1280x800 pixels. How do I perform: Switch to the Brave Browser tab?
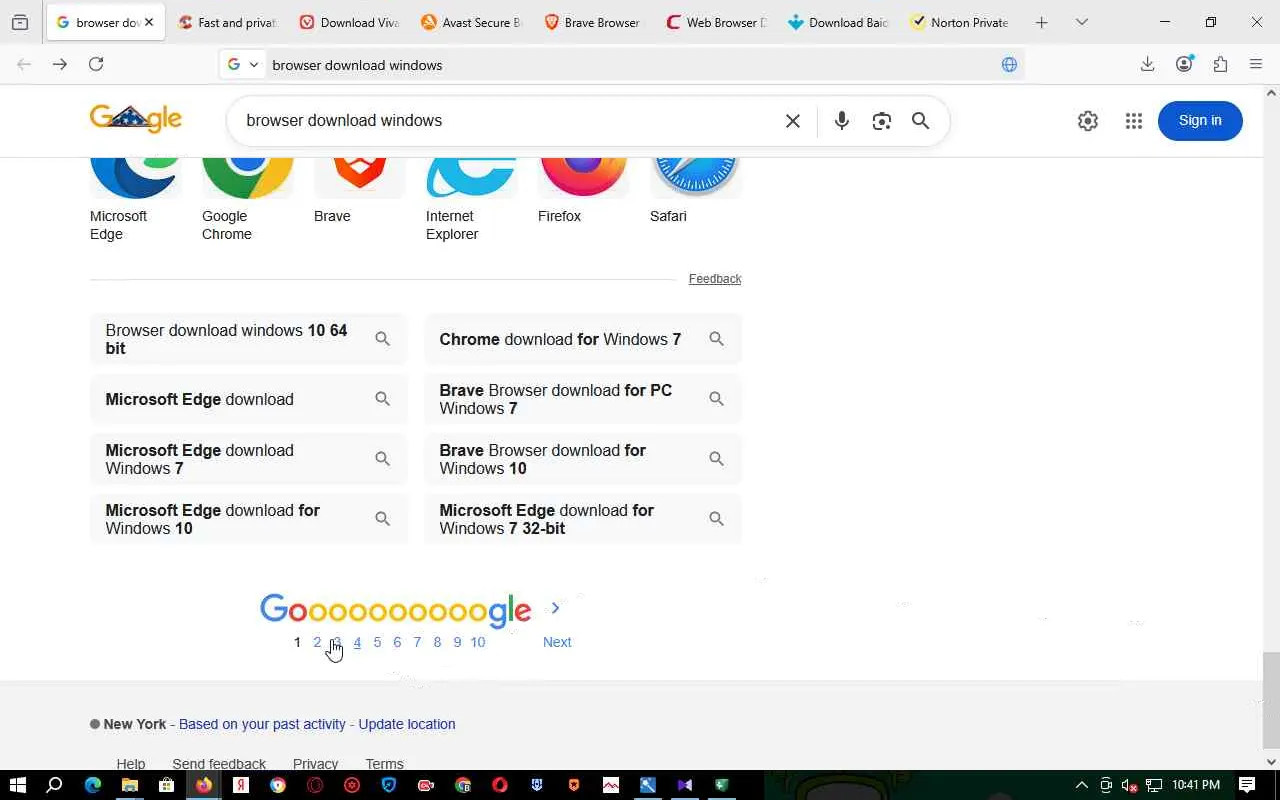[x=593, y=22]
